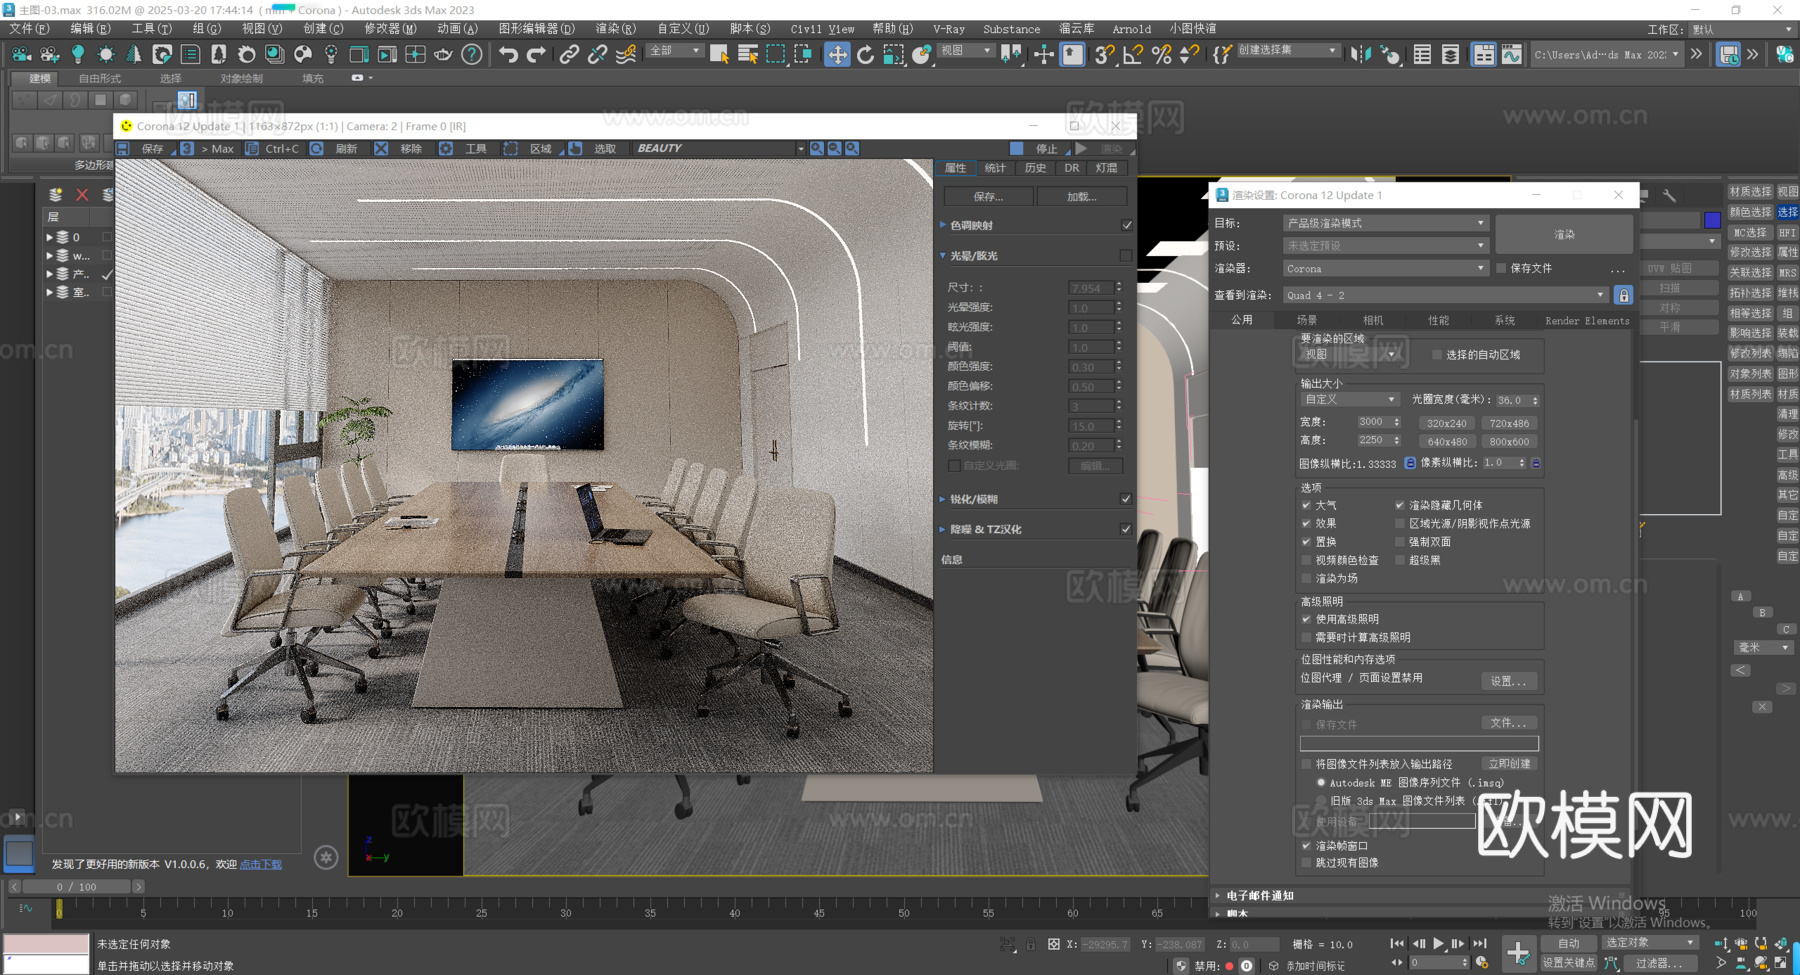Click the red X delete layer icon

click(x=82, y=194)
